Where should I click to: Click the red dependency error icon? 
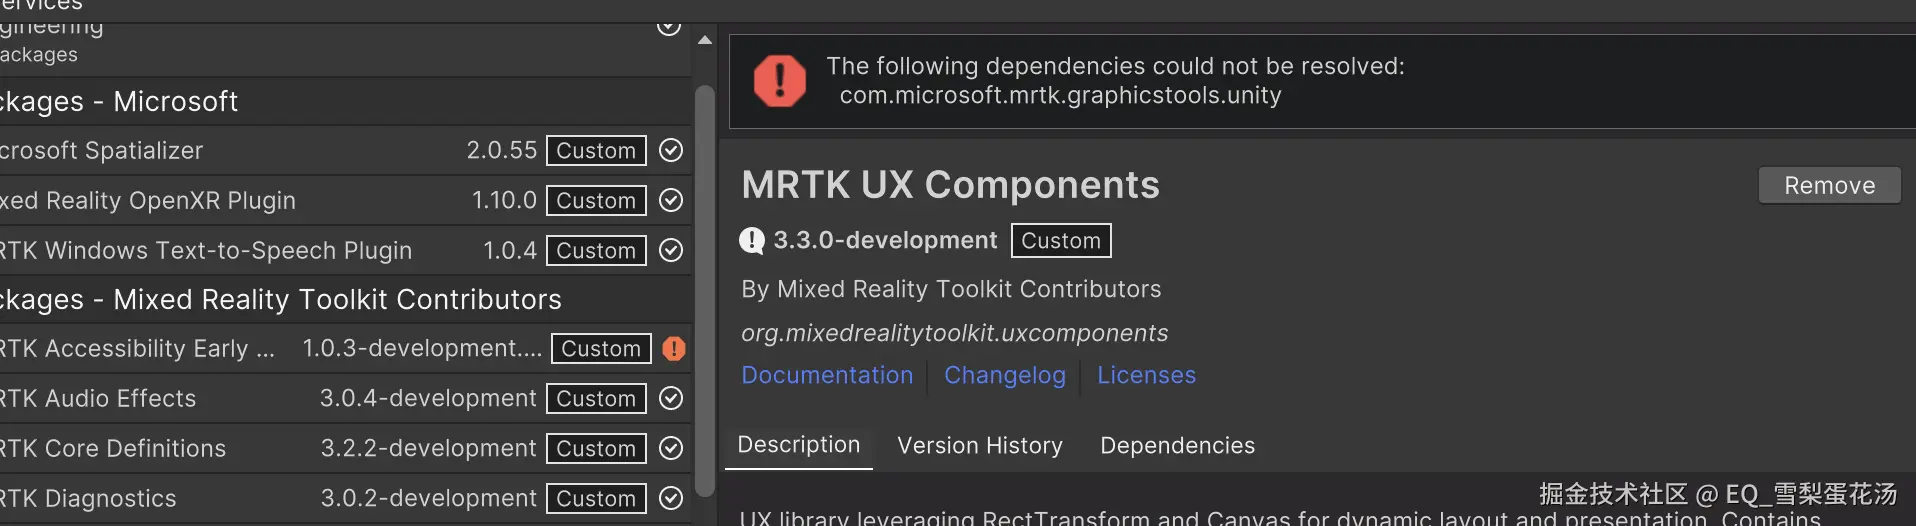(779, 81)
